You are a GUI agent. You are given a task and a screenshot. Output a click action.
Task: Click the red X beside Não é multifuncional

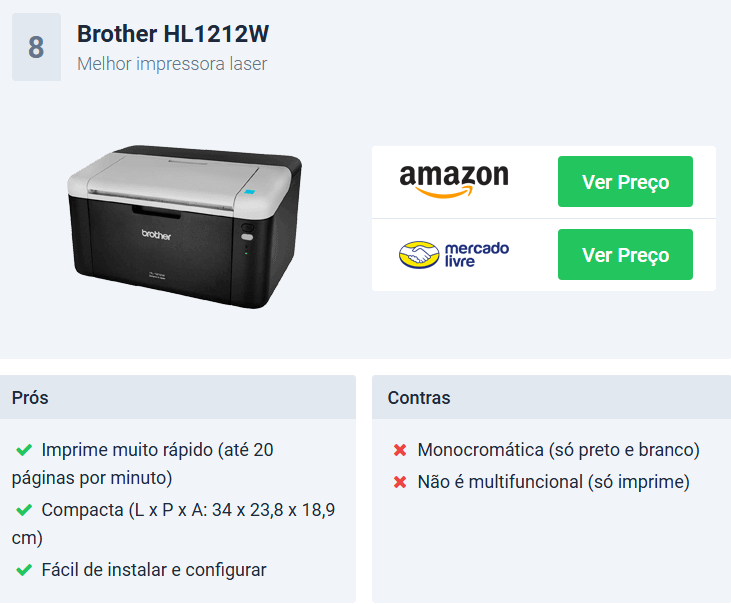[400, 482]
